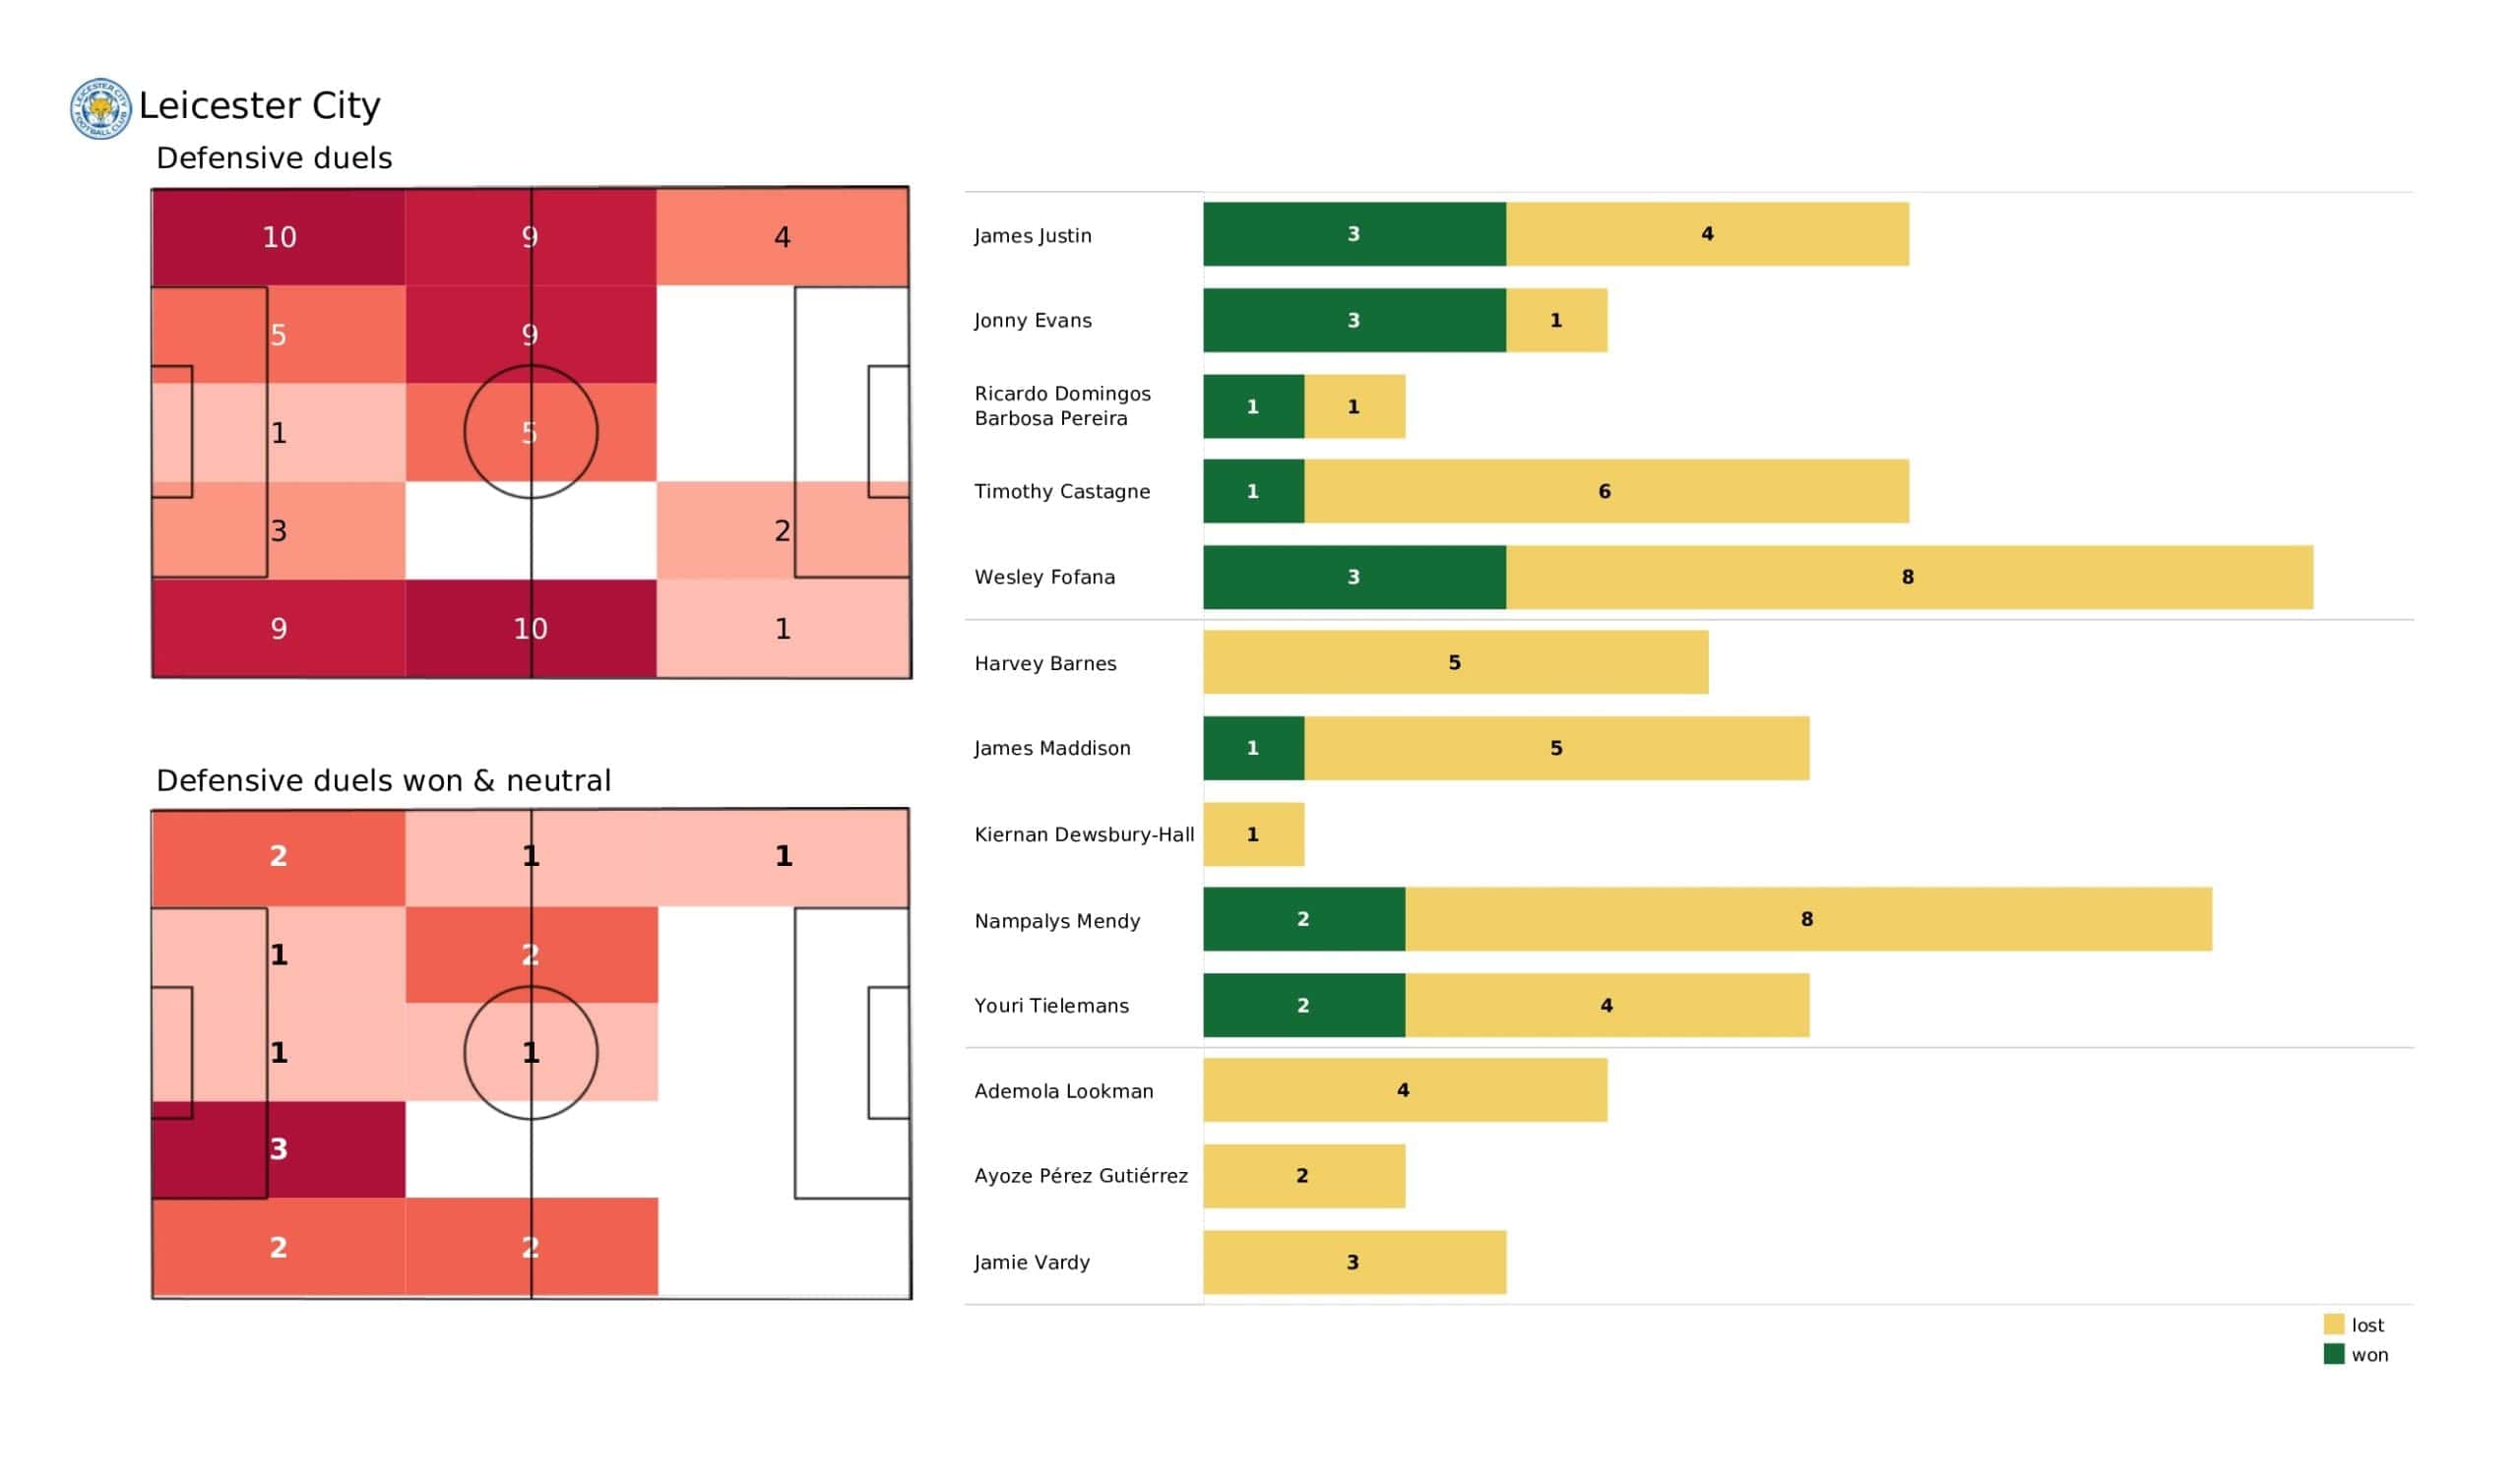Click the yellow 'lost' legend swatch

pyautogui.click(x=2333, y=1324)
